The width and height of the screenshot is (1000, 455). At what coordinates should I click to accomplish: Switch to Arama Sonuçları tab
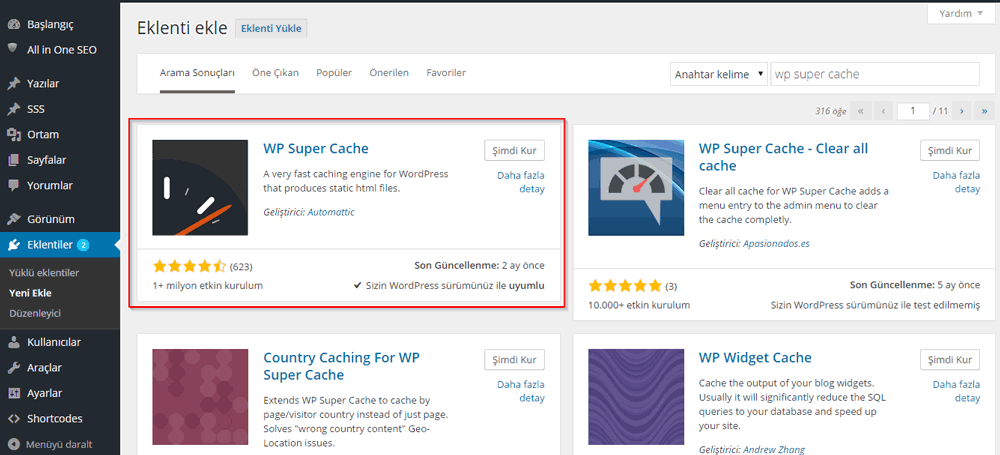197,73
